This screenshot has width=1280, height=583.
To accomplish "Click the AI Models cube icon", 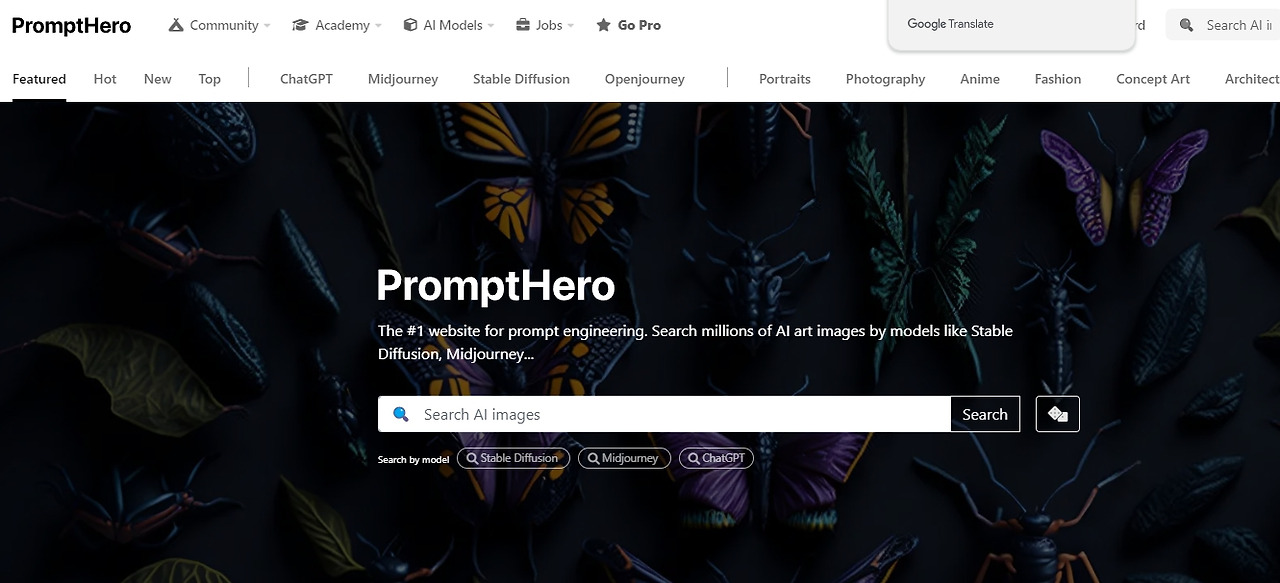I will click(x=410, y=25).
